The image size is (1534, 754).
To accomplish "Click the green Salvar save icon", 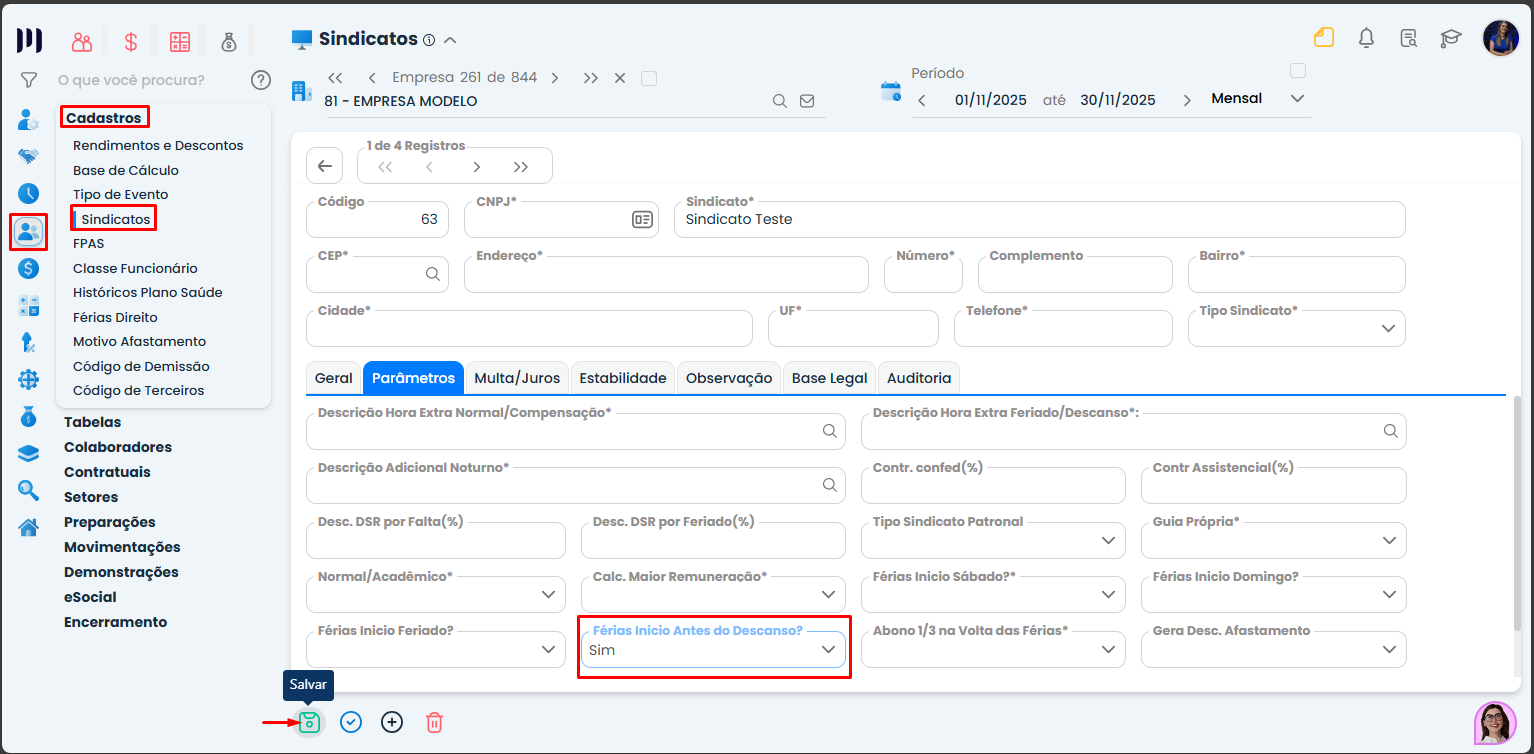I will (310, 722).
